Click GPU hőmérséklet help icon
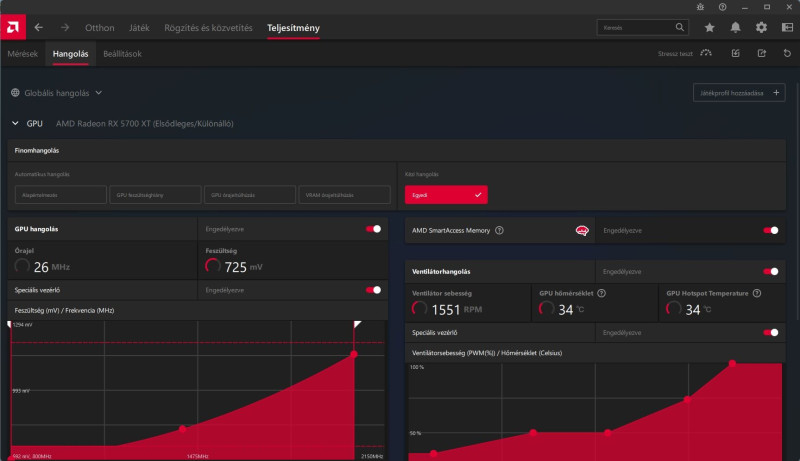 (x=602, y=293)
